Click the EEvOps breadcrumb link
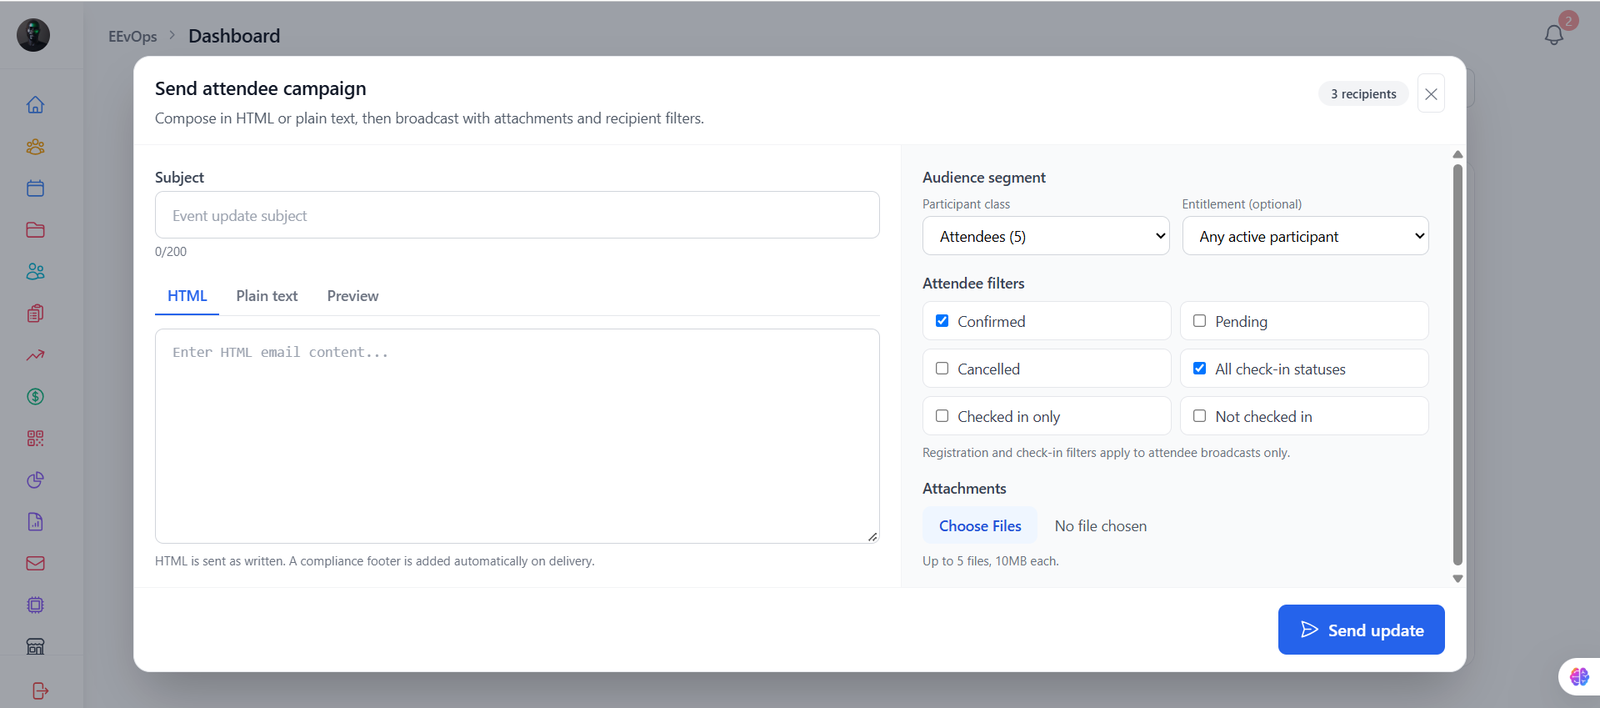This screenshot has width=1600, height=708. tap(133, 36)
